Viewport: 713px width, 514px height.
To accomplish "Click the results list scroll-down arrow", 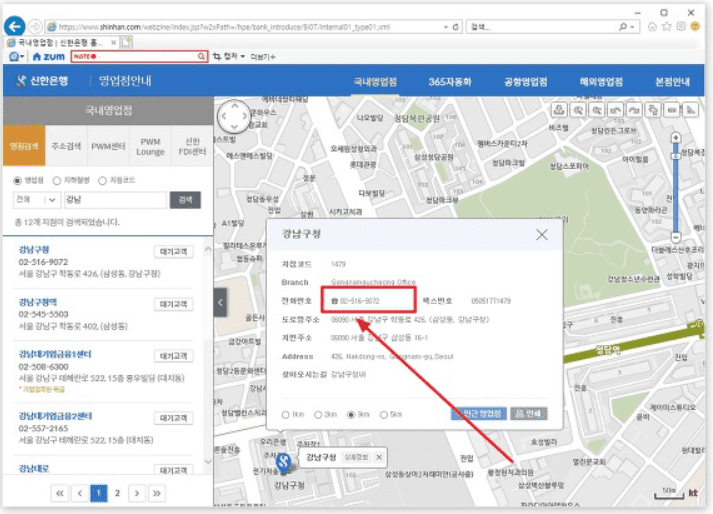I will click(208, 462).
